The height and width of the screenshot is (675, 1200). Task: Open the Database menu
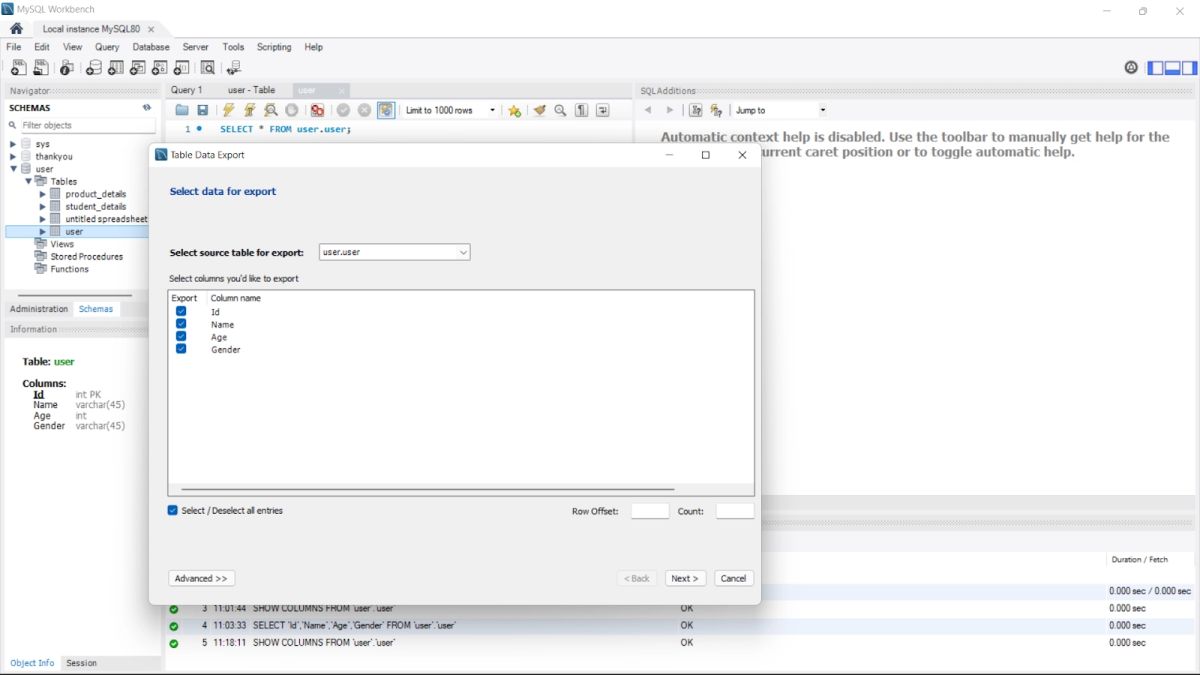(x=151, y=47)
